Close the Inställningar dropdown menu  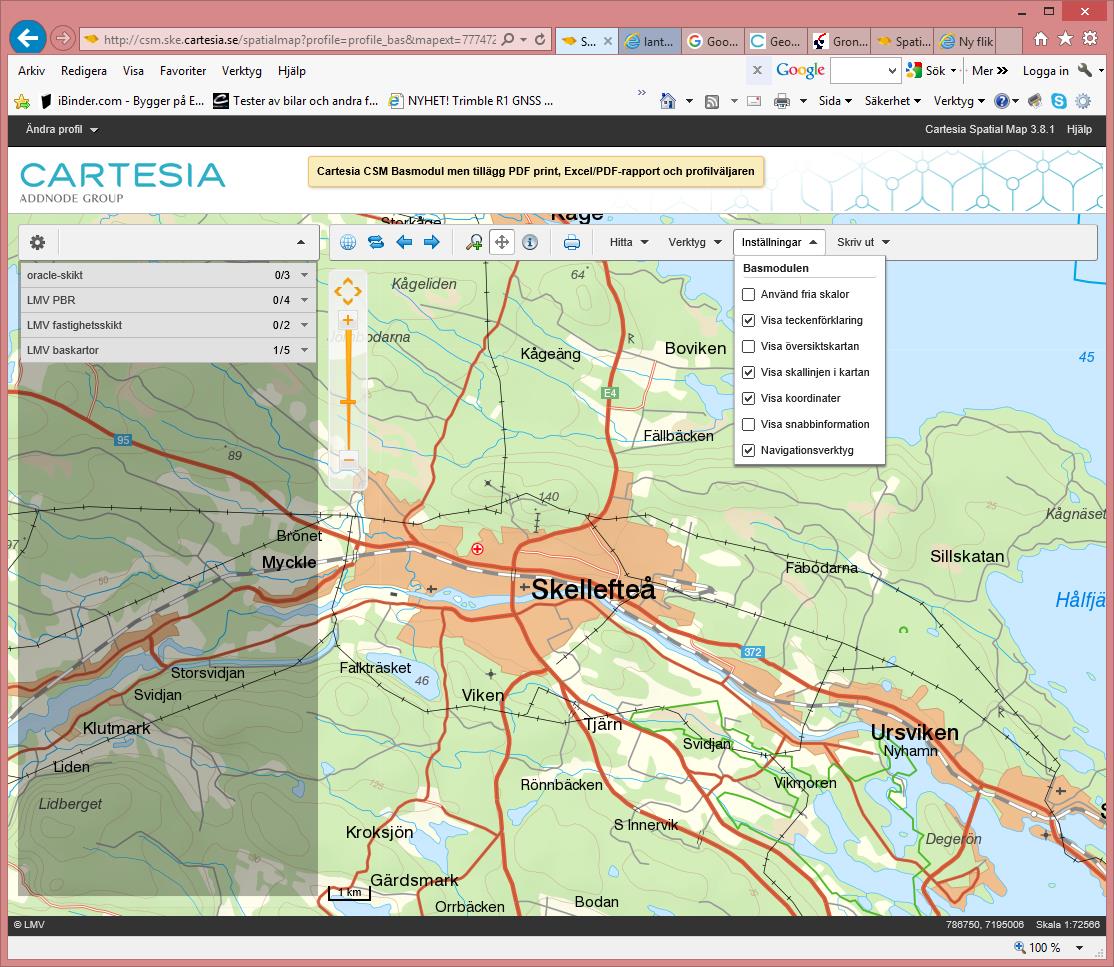[779, 242]
